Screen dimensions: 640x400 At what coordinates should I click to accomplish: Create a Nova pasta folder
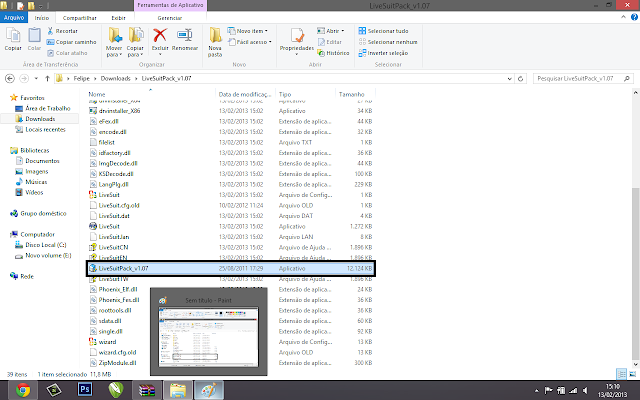tap(215, 42)
